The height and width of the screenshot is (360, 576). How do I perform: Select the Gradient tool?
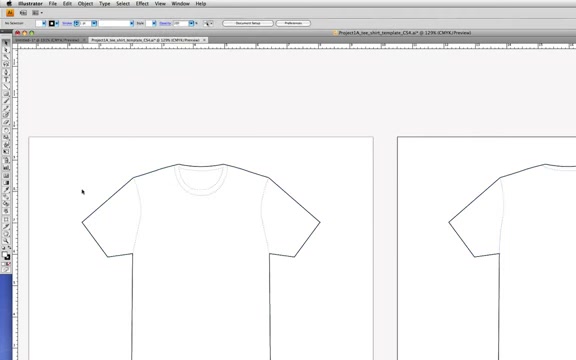click(x=6, y=183)
